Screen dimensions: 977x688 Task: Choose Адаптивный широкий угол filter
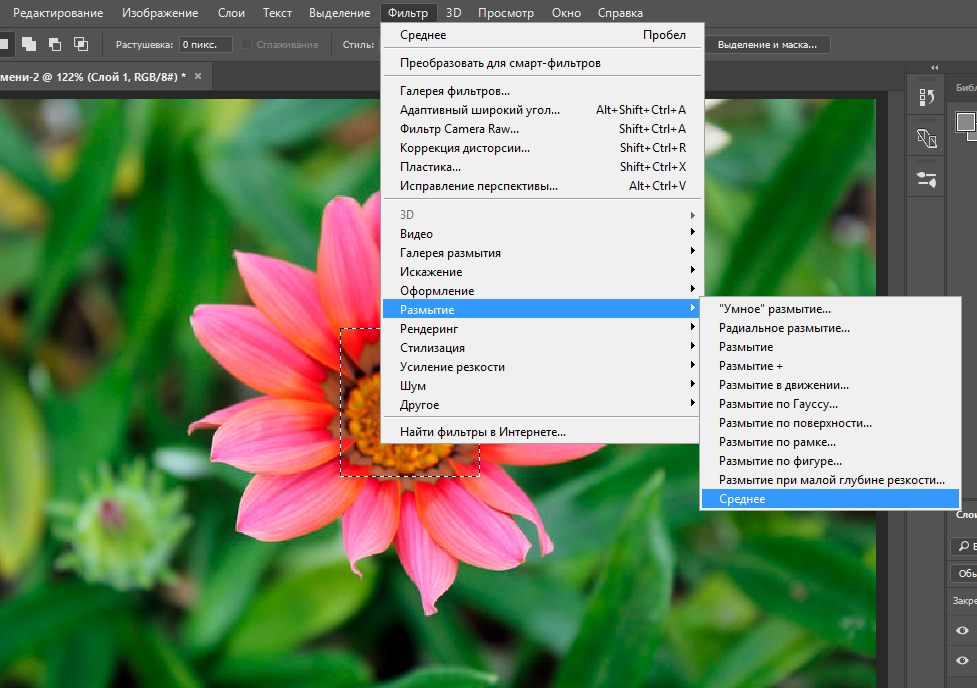(x=542, y=110)
